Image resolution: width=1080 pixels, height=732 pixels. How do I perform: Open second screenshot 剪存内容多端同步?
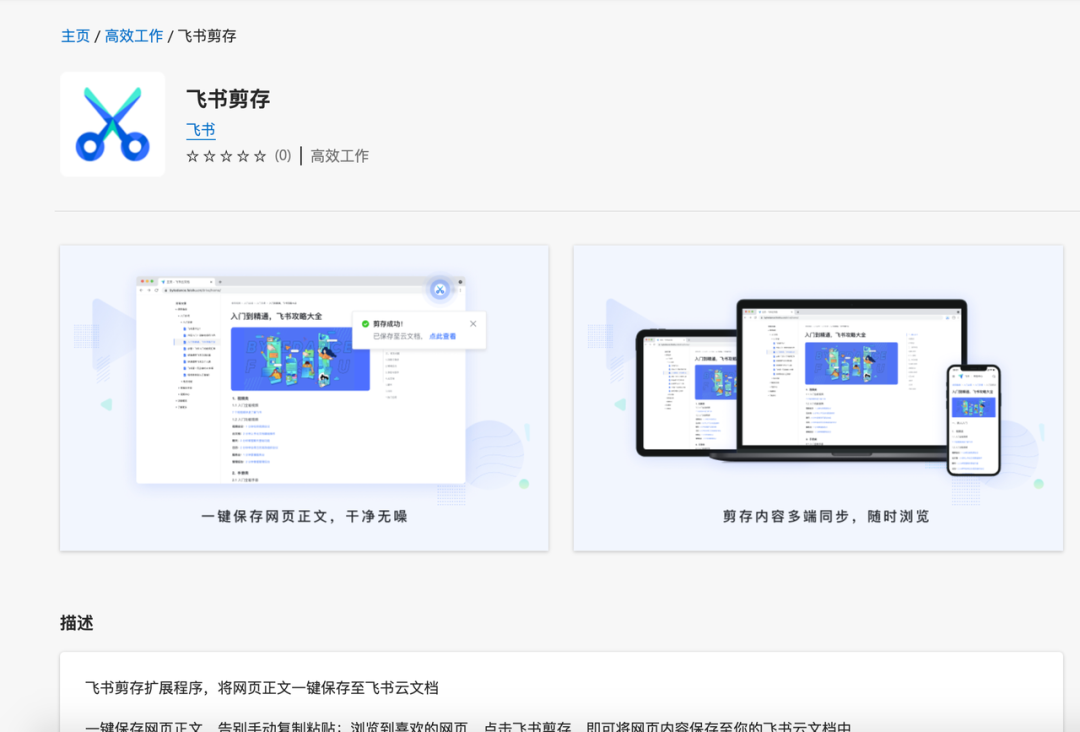(818, 397)
